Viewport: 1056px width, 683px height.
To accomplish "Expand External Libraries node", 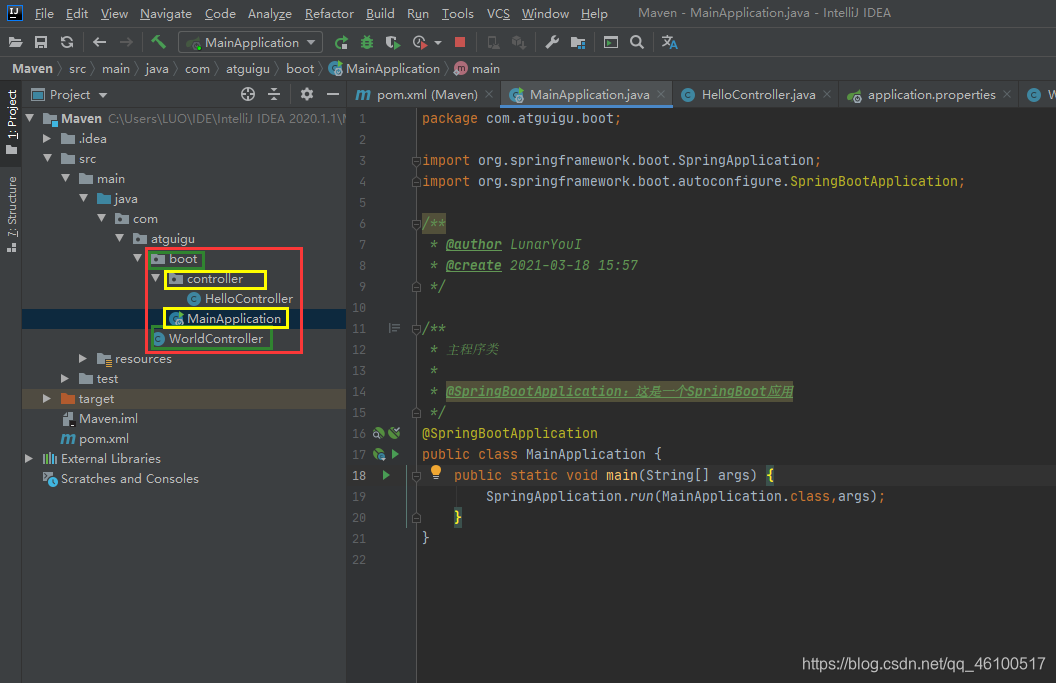I will click(x=29, y=458).
